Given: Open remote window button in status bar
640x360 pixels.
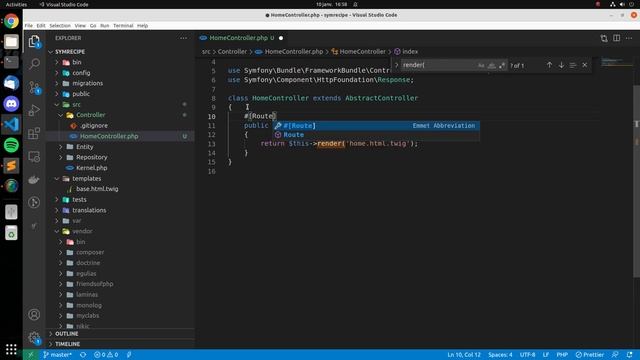Looking at the screenshot, I should click(x=31, y=355).
